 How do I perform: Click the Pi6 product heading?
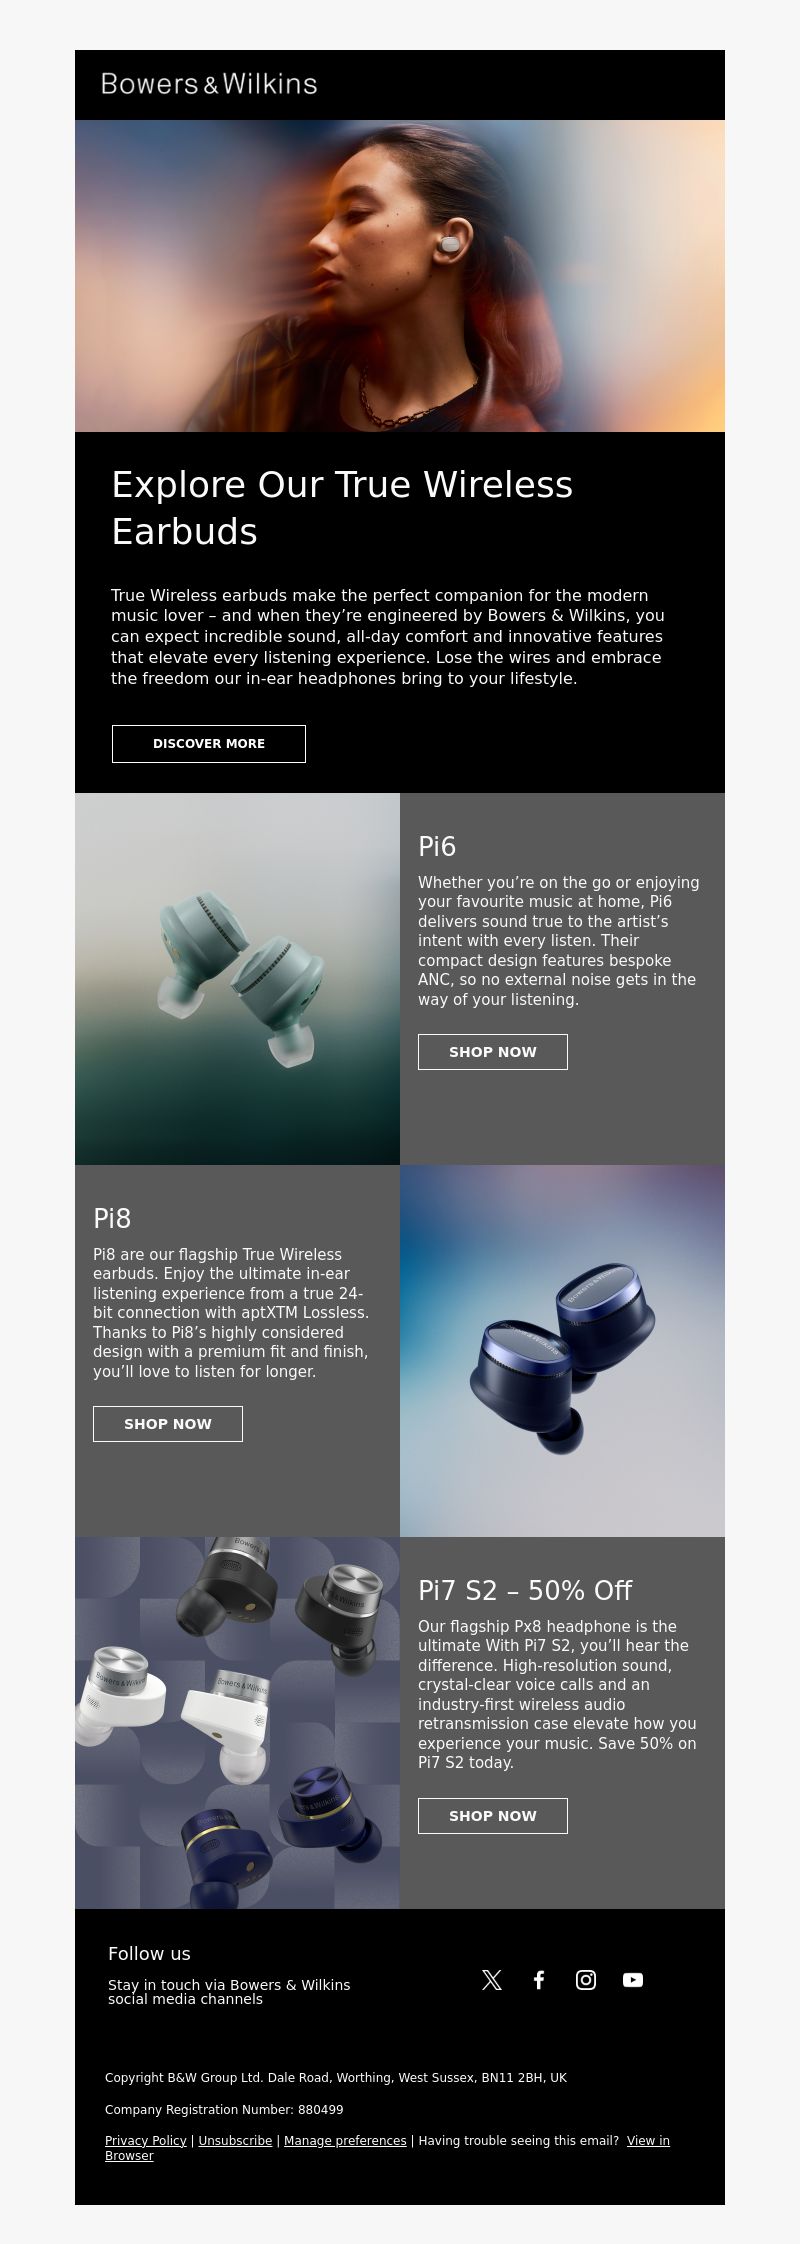point(437,847)
